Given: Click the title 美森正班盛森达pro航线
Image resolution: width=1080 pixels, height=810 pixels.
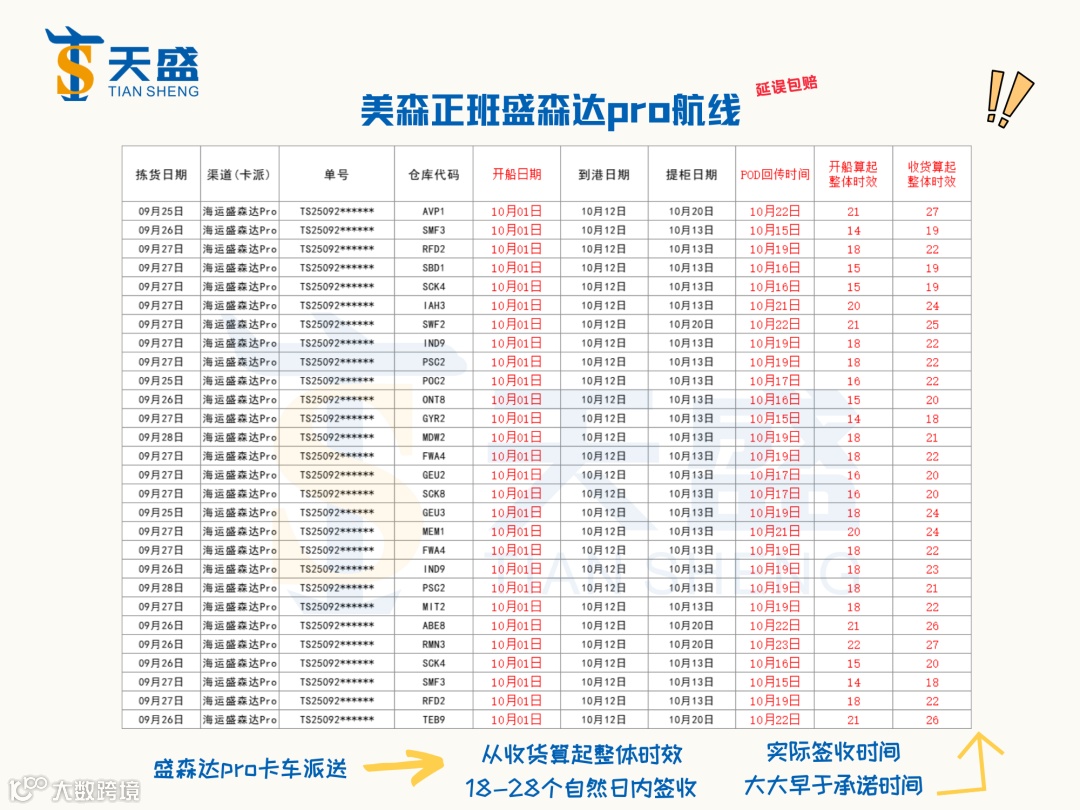Looking at the screenshot, I should (550, 110).
